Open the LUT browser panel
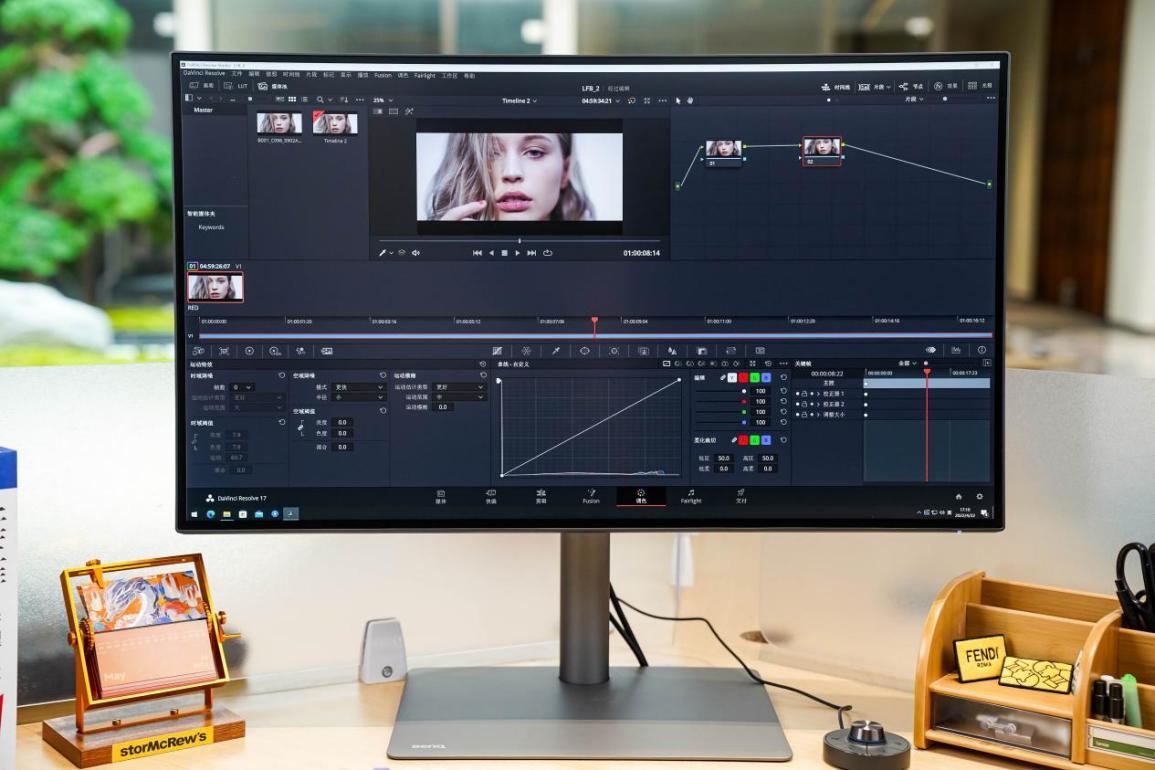This screenshot has height=770, width=1155. pyautogui.click(x=236, y=86)
